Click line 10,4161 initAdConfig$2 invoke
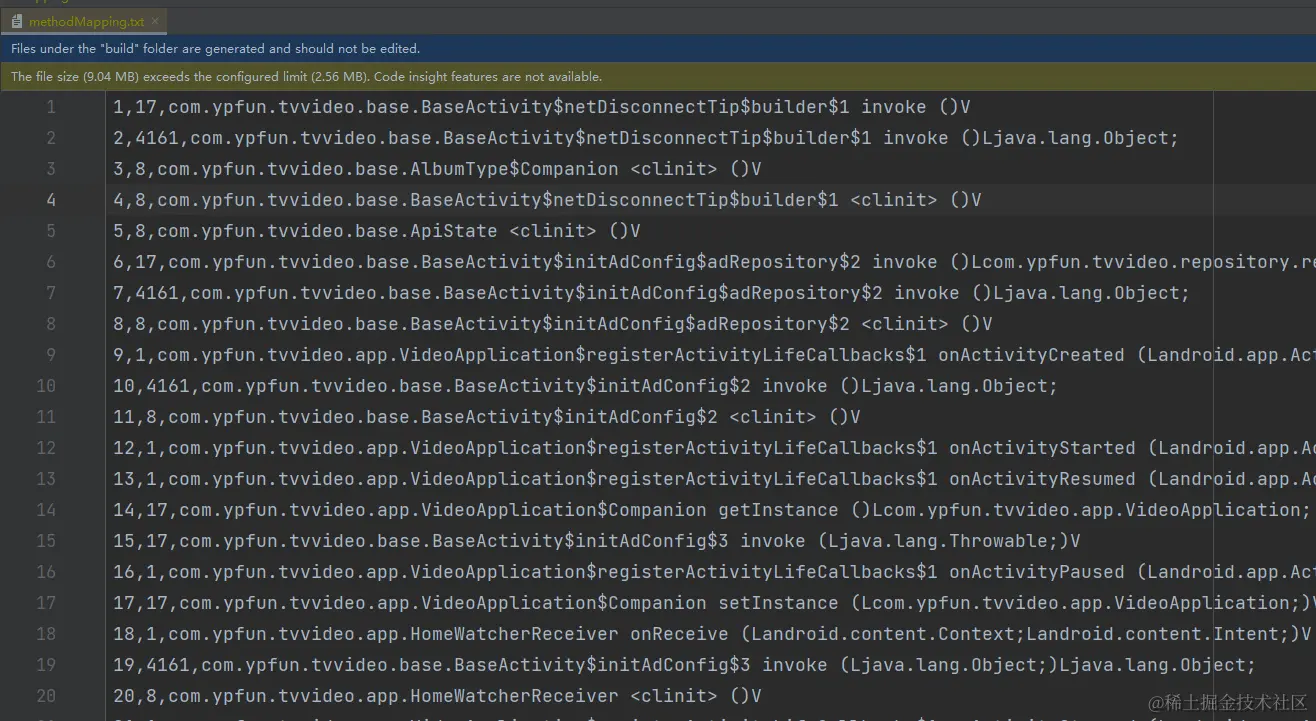This screenshot has width=1316, height=721. click(585, 386)
